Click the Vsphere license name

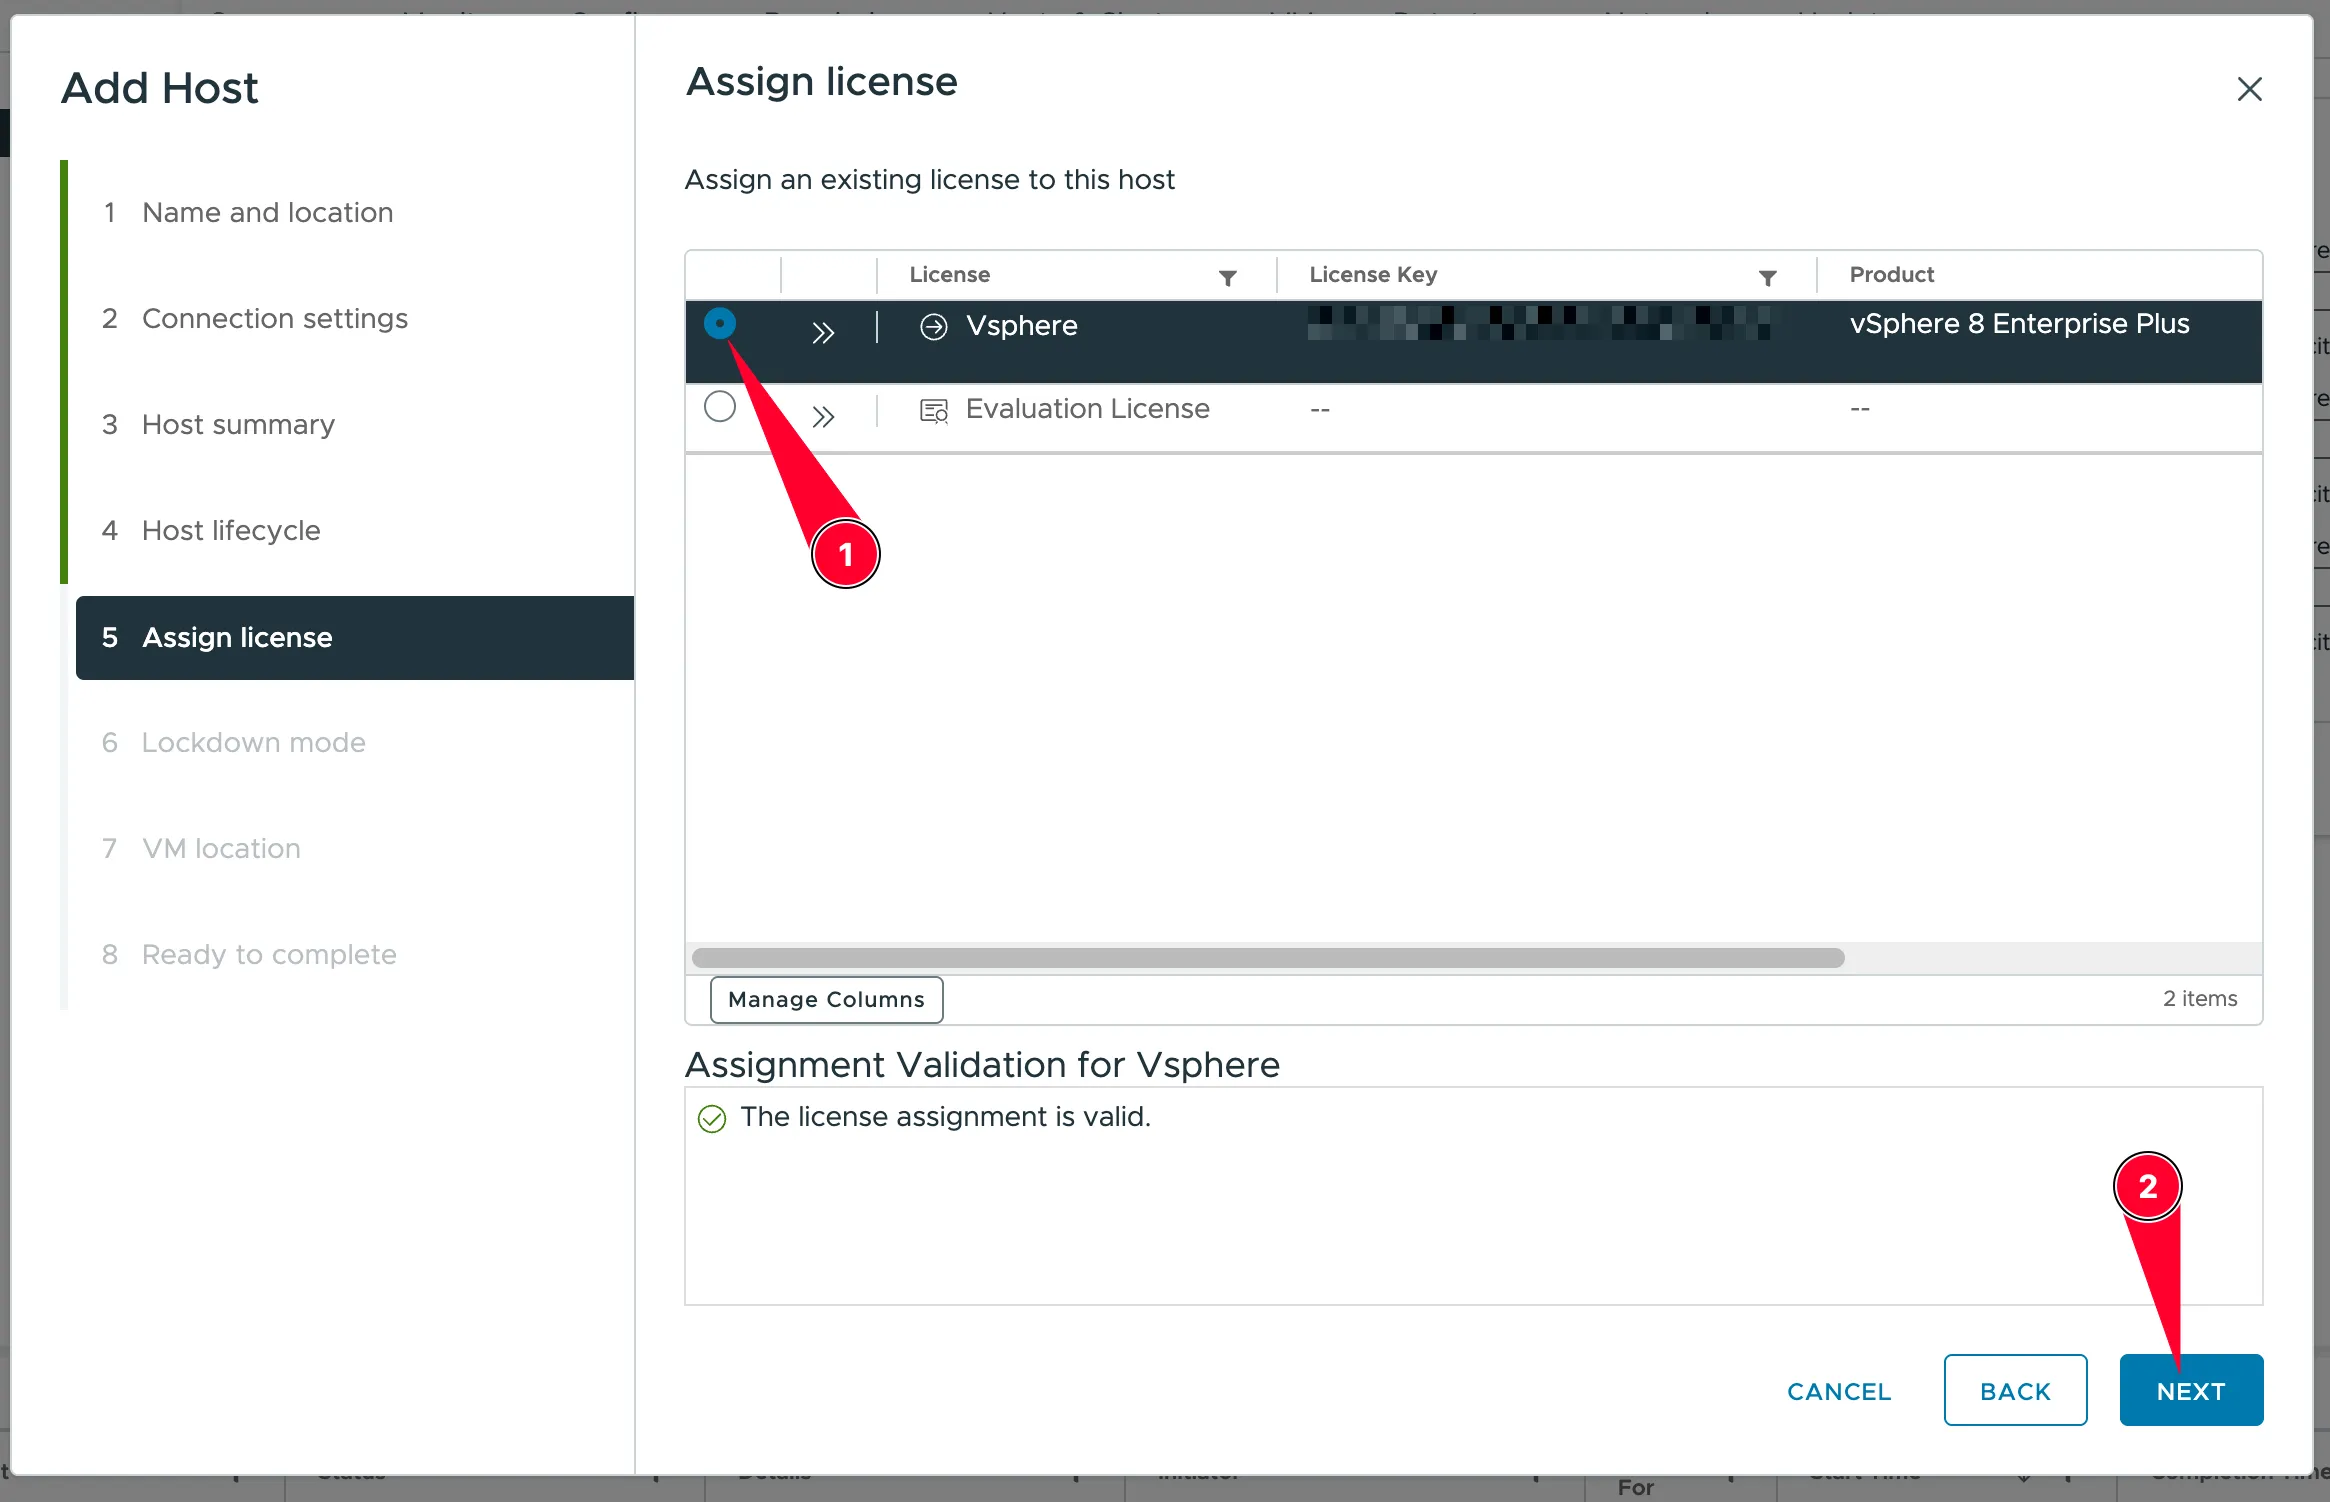tap(1021, 326)
